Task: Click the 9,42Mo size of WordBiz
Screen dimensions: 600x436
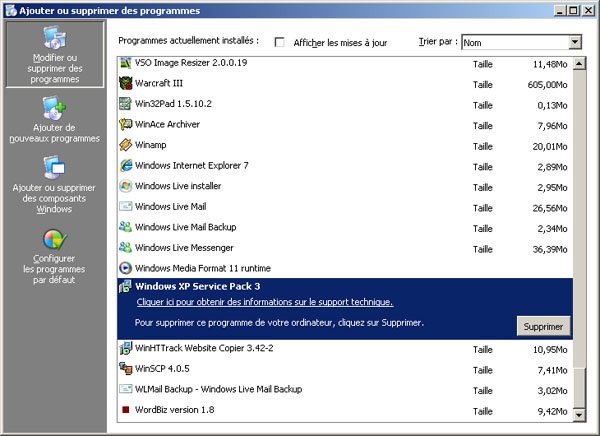Action: [553, 412]
